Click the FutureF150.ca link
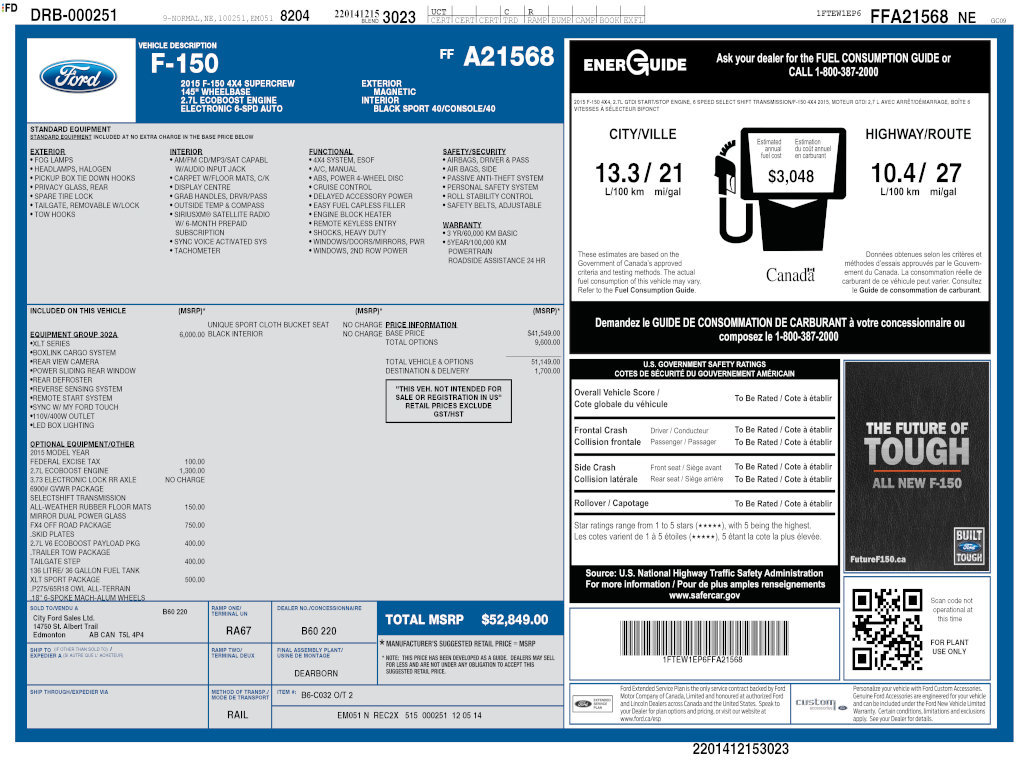 tap(878, 560)
